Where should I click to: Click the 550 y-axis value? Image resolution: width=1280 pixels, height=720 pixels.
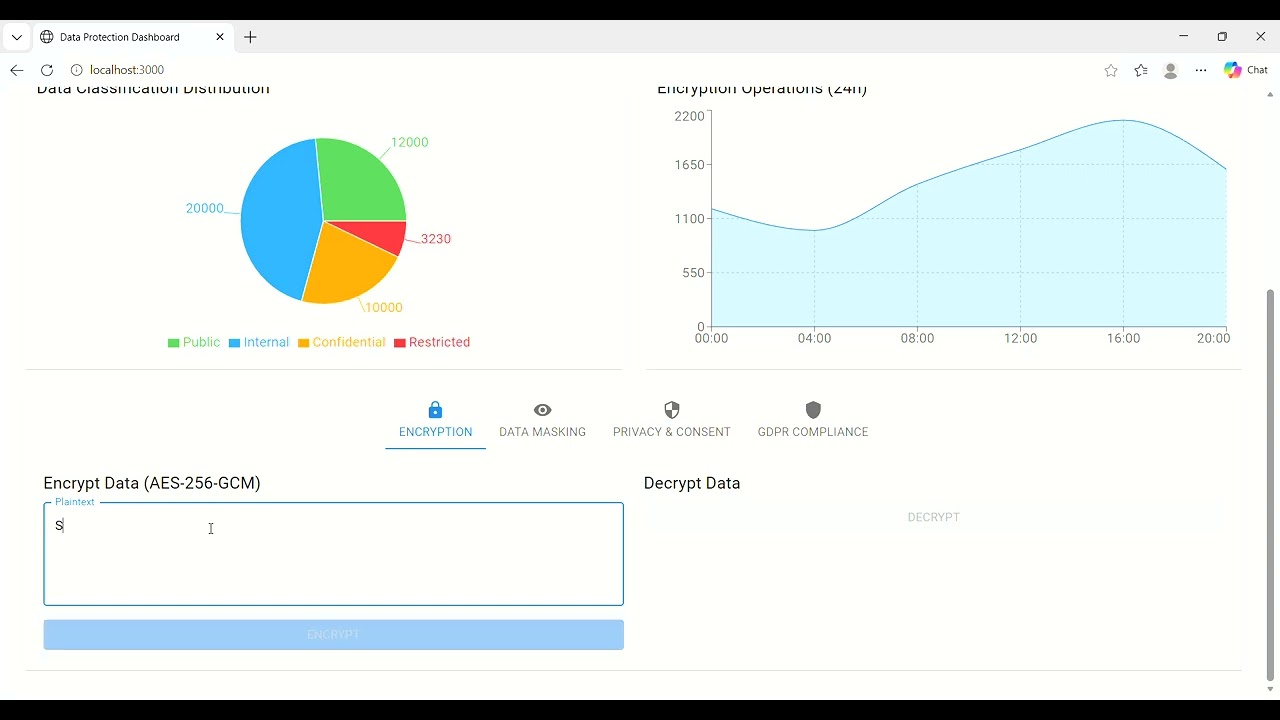(693, 272)
